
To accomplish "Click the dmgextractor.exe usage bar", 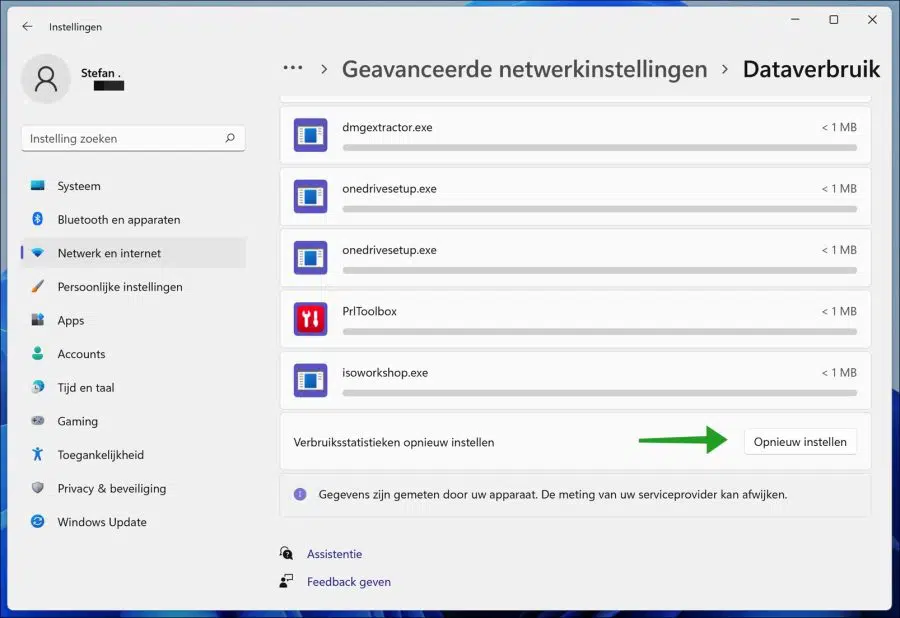I will click(599, 147).
